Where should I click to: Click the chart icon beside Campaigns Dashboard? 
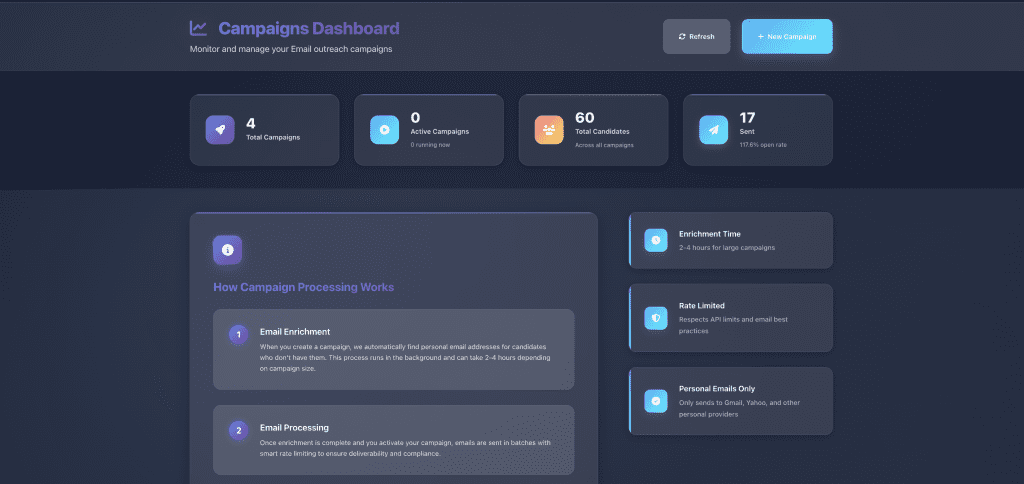tap(199, 28)
